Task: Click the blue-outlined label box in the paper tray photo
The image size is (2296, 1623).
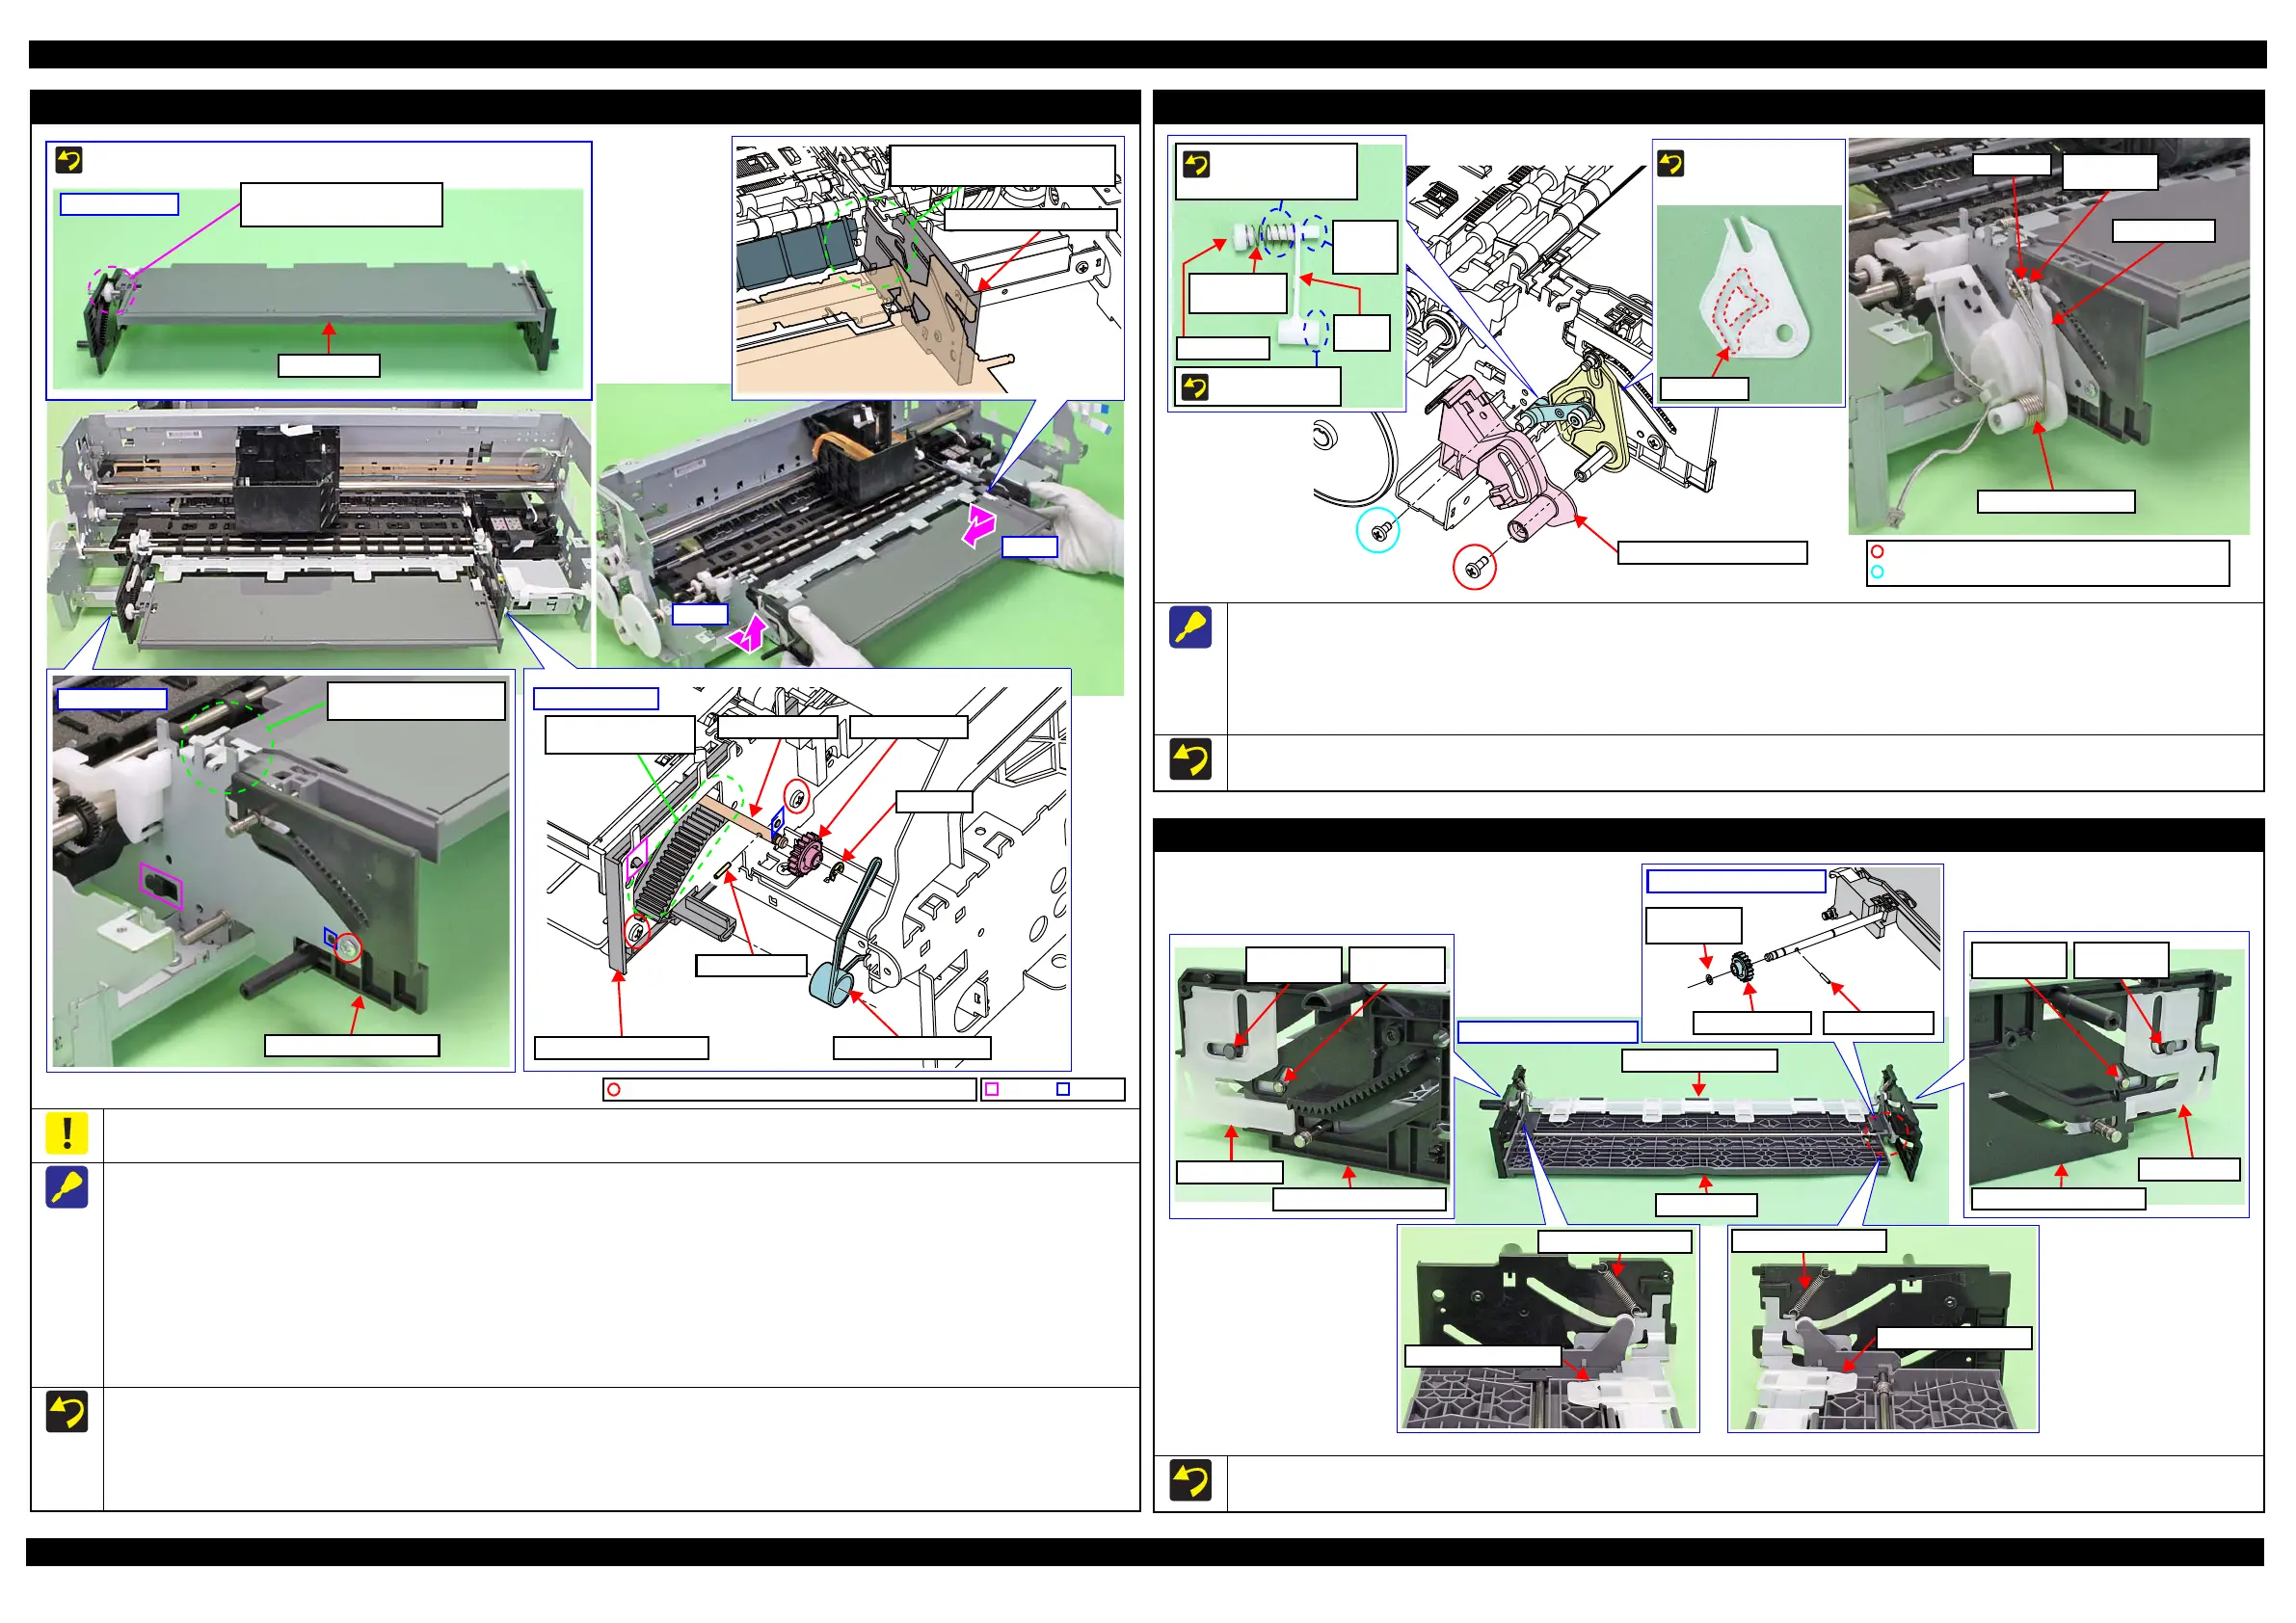Action: [119, 204]
